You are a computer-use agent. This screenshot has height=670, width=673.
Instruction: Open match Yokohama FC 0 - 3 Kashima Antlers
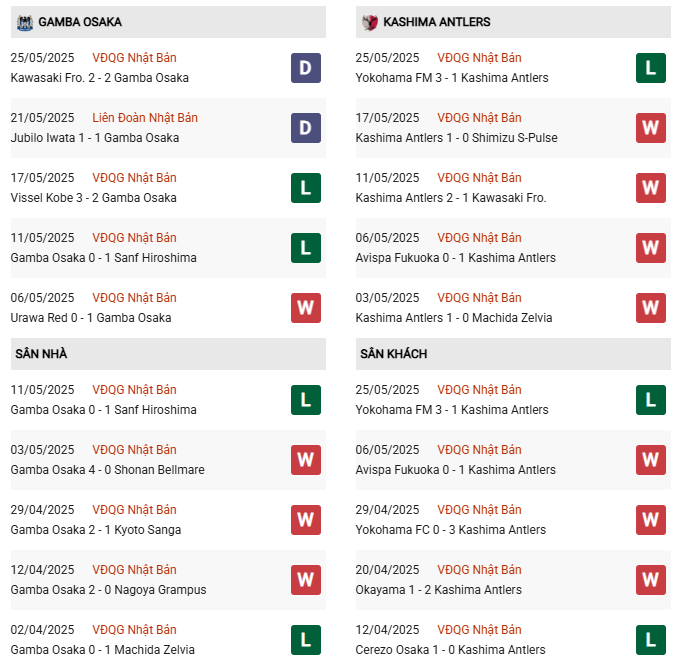coord(451,530)
